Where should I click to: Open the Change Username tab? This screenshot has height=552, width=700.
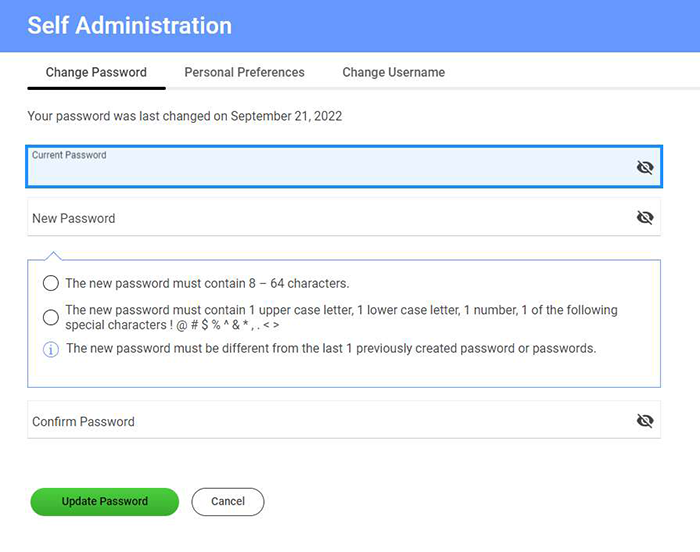pos(393,72)
